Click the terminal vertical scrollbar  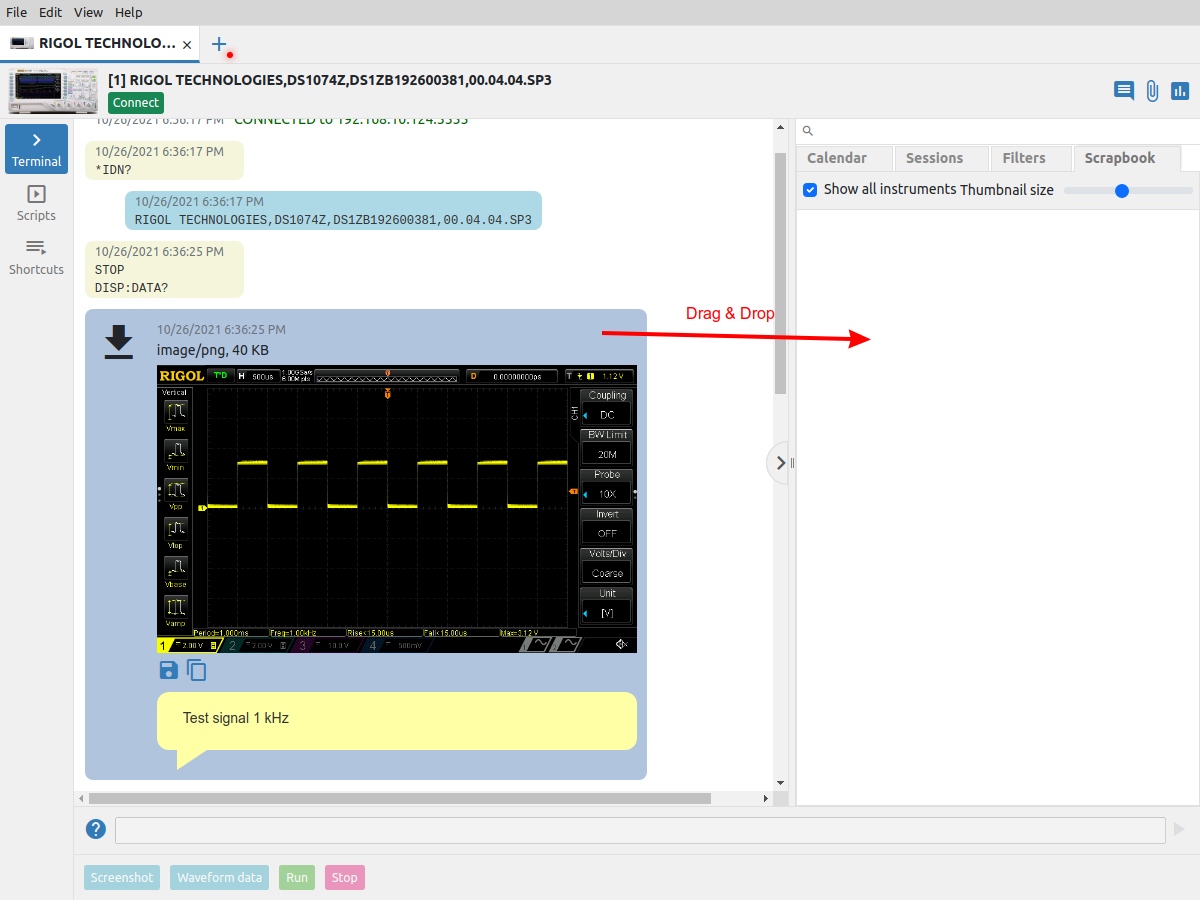click(781, 272)
